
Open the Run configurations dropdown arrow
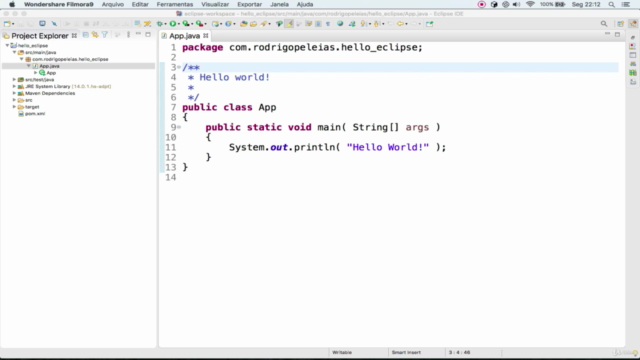[x=179, y=24]
